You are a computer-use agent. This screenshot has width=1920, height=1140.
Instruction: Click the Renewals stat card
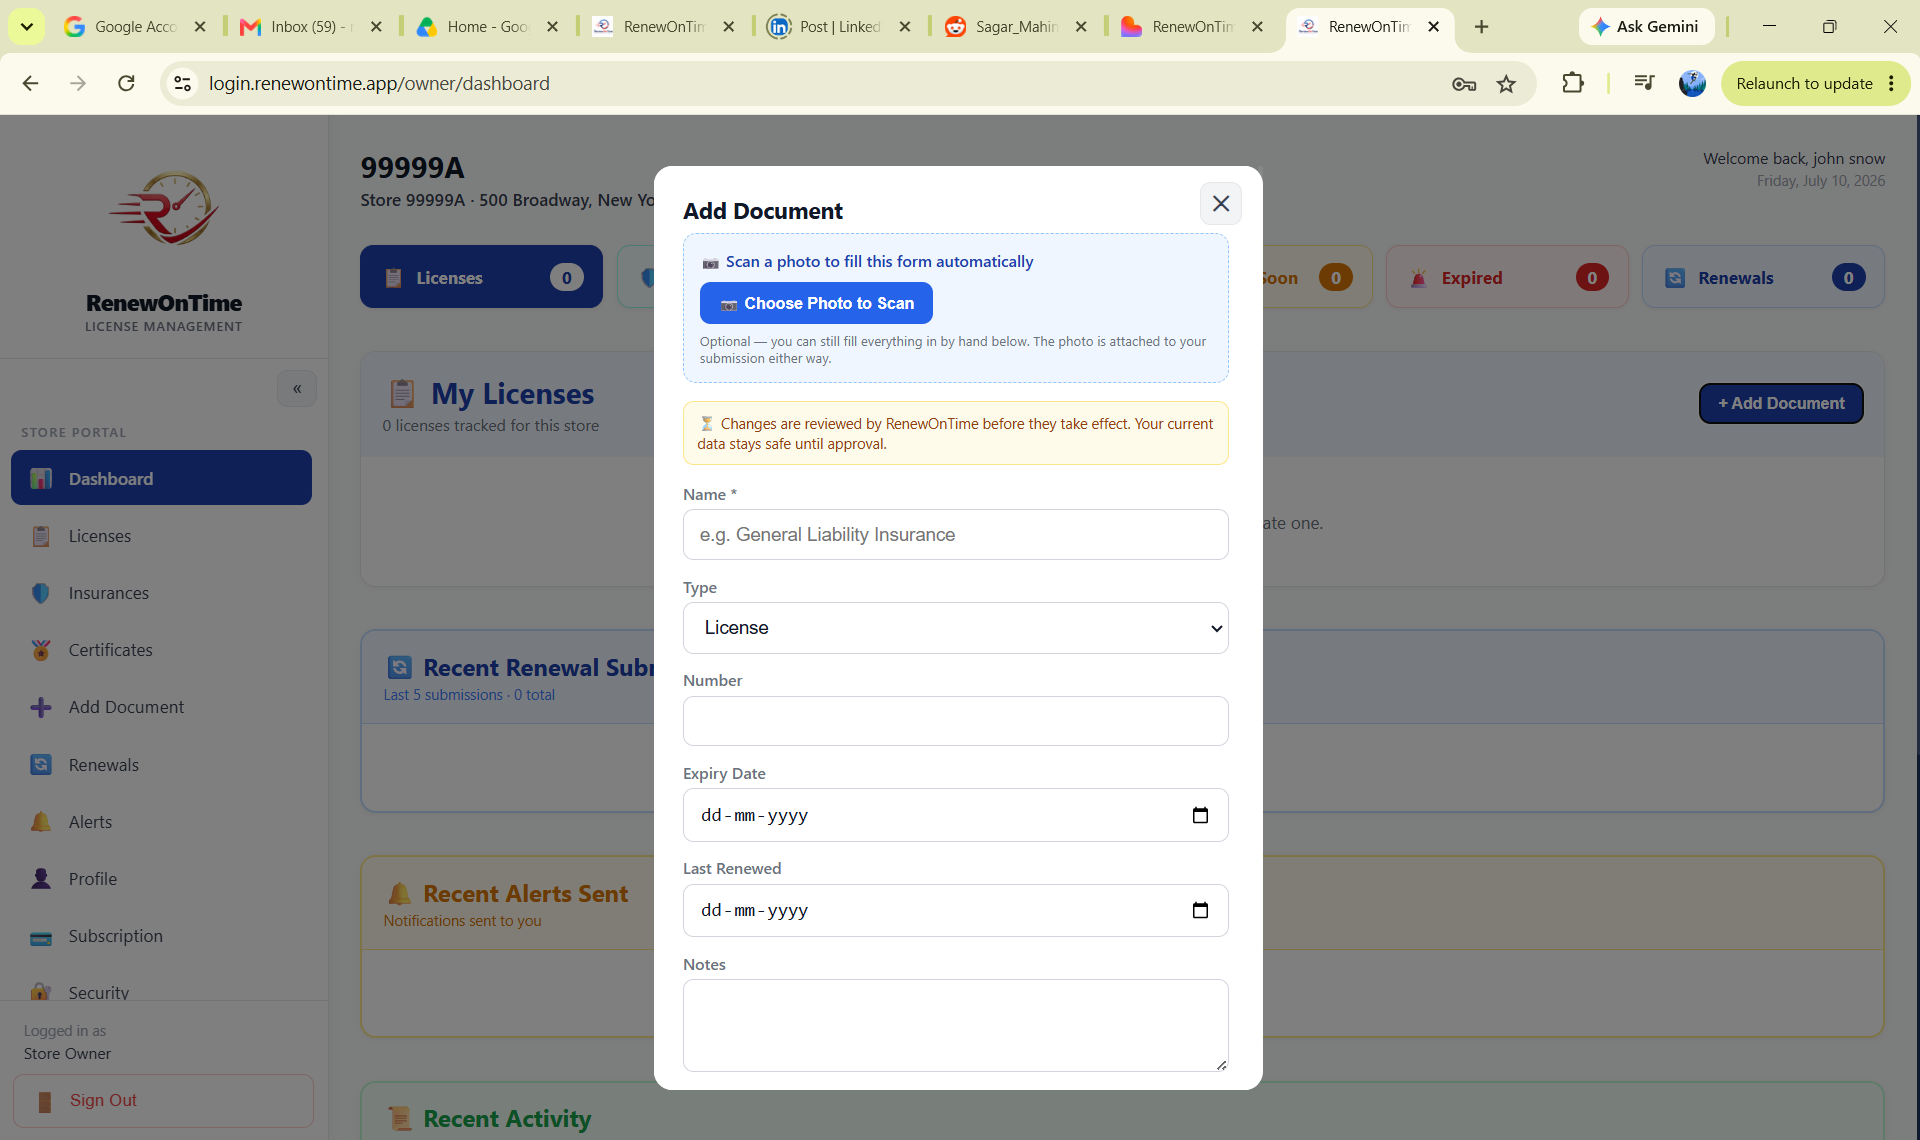pos(1763,277)
